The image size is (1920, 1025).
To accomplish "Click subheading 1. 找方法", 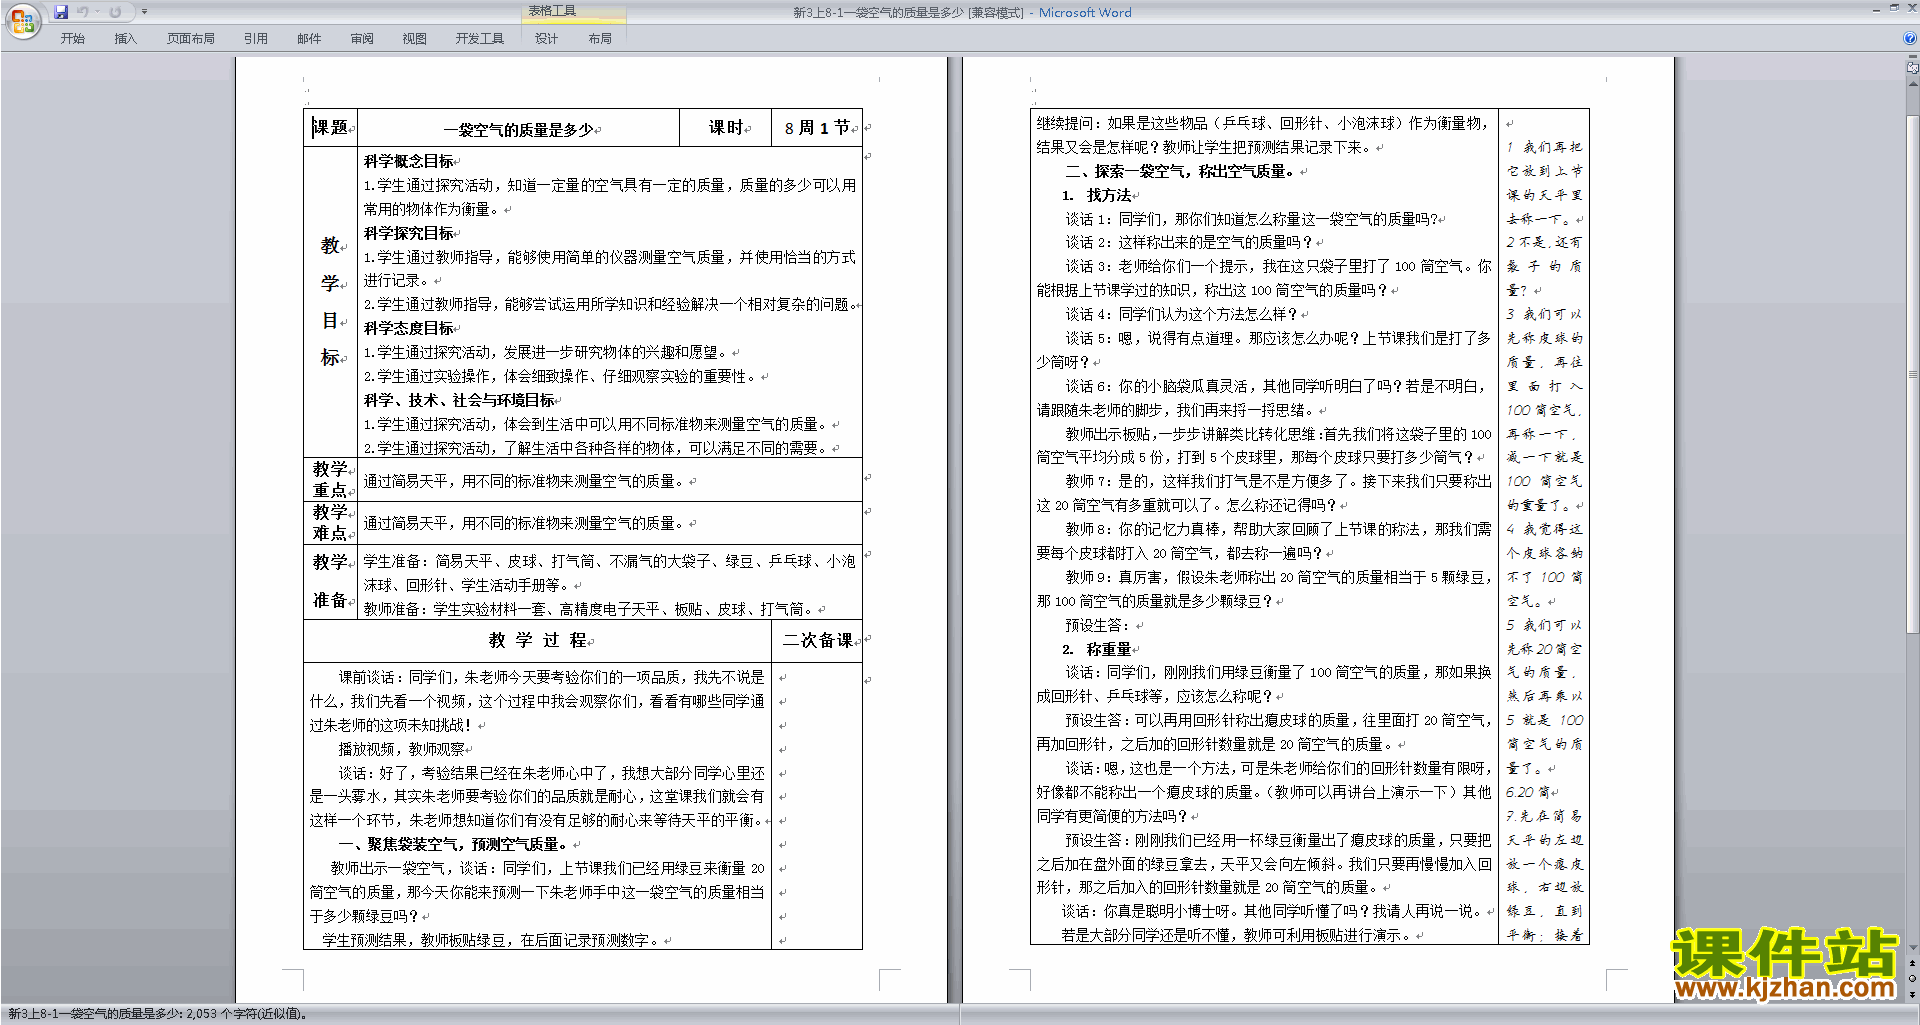I will coord(1097,195).
